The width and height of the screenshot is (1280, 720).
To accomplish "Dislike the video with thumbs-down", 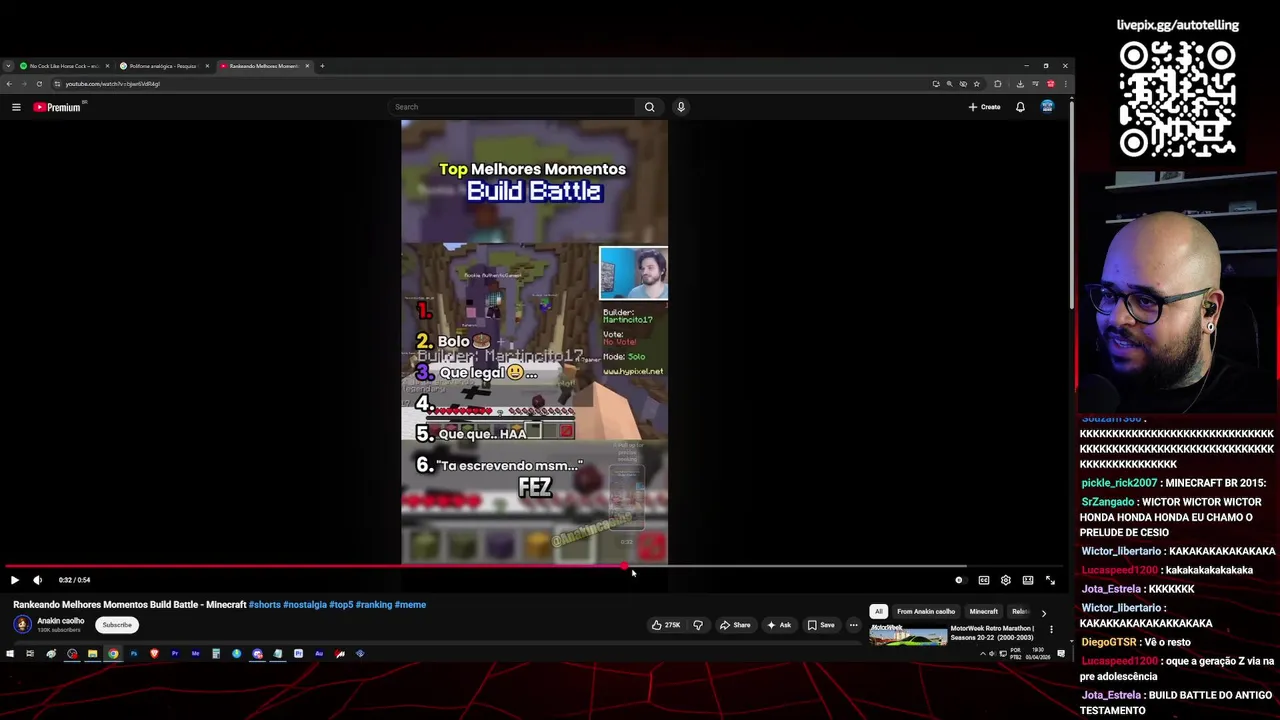I will tap(698, 625).
